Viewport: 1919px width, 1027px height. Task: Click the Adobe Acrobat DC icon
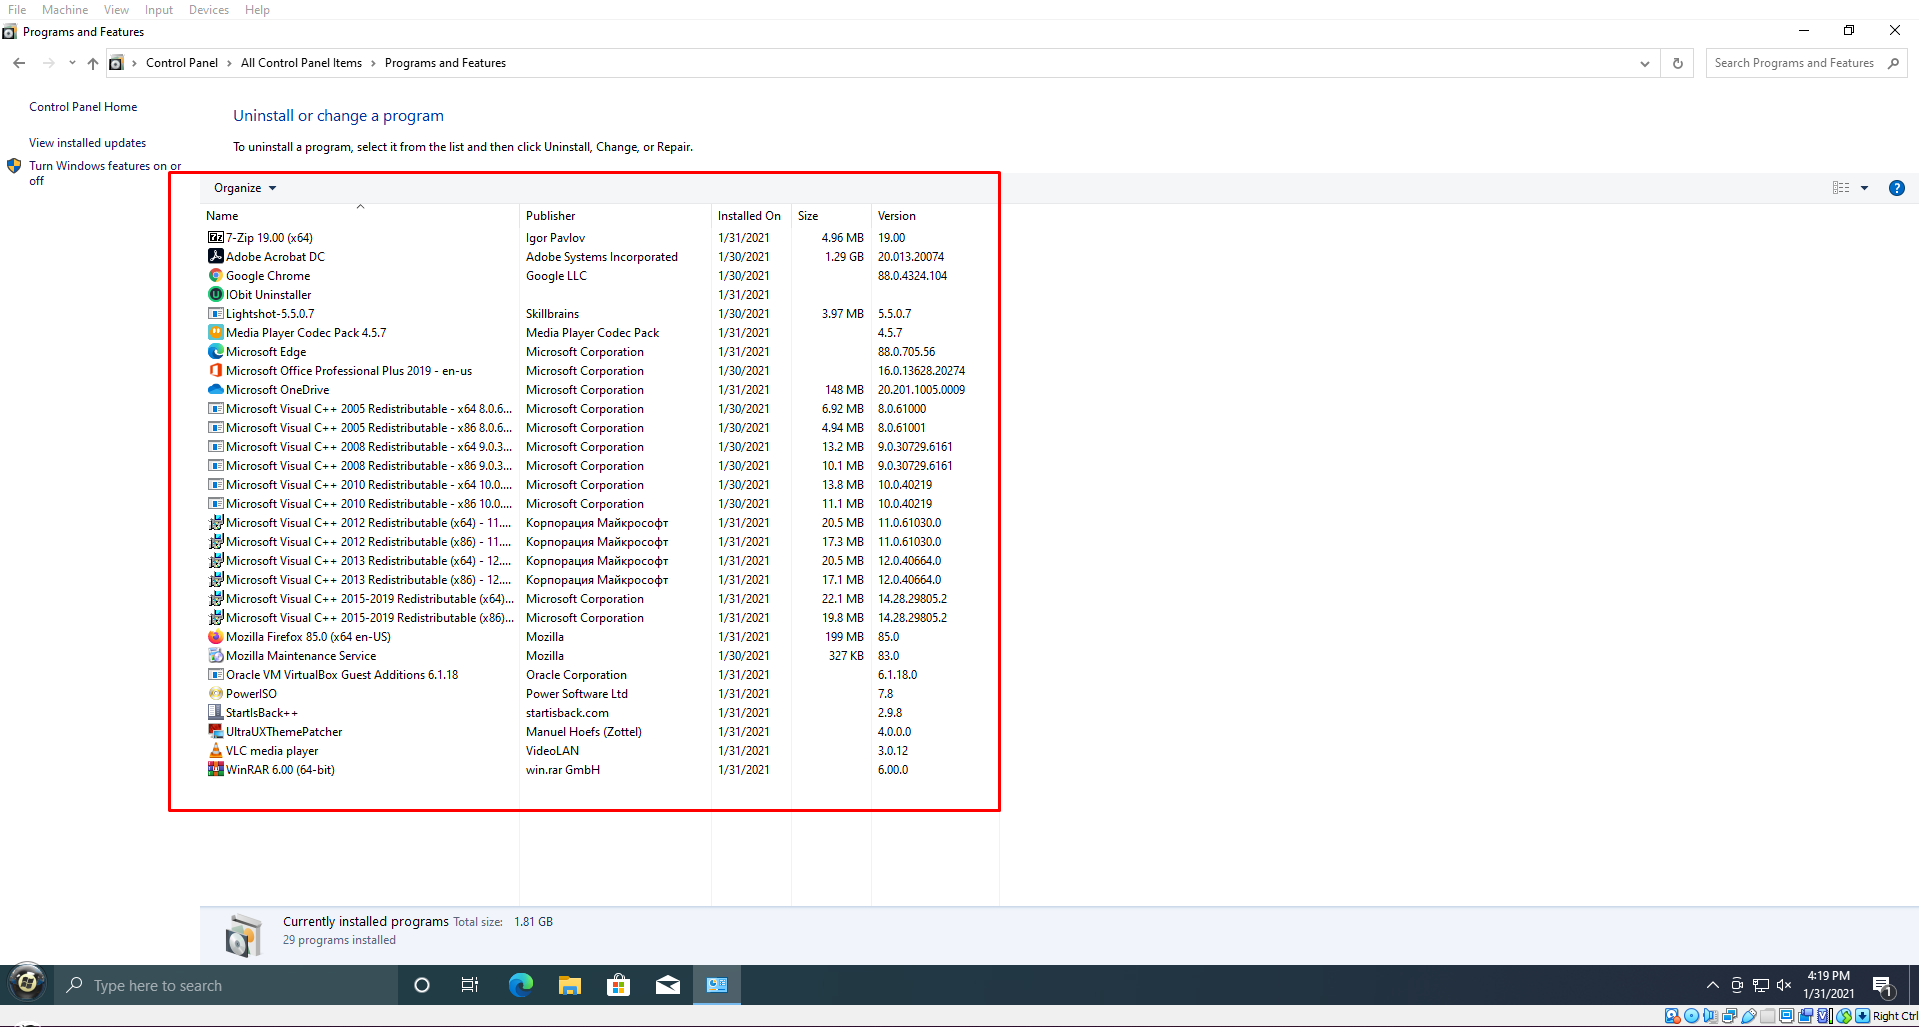point(215,257)
